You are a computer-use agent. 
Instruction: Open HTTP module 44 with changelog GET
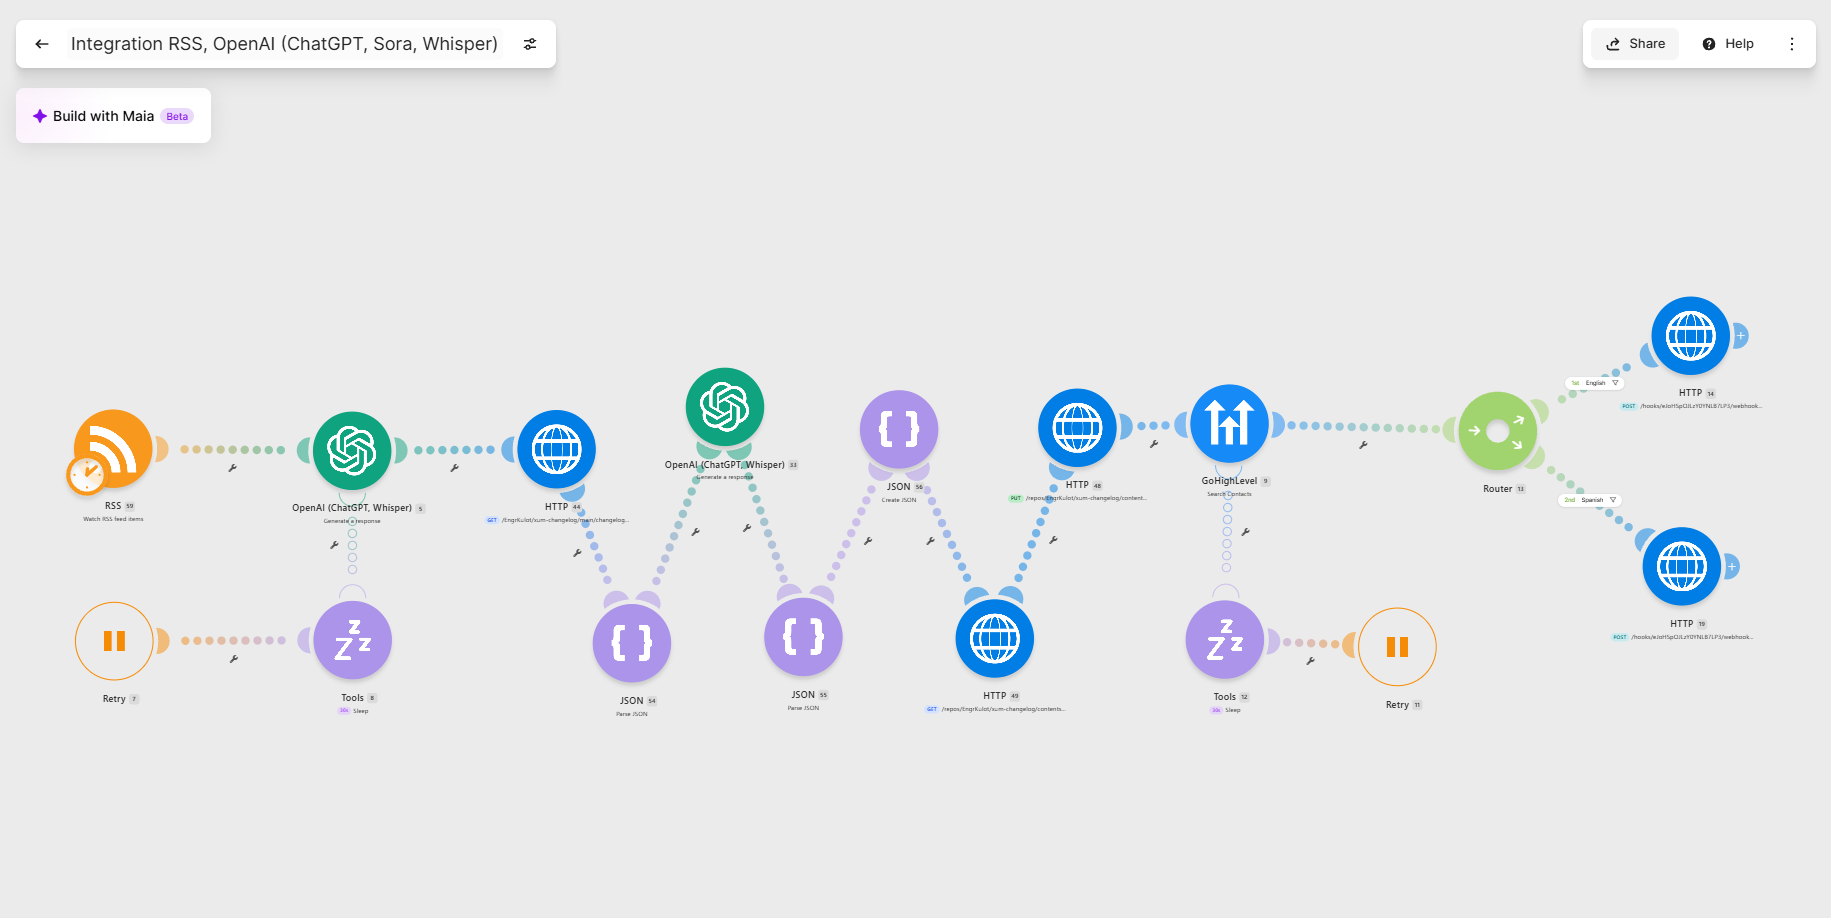pyautogui.click(x=557, y=449)
